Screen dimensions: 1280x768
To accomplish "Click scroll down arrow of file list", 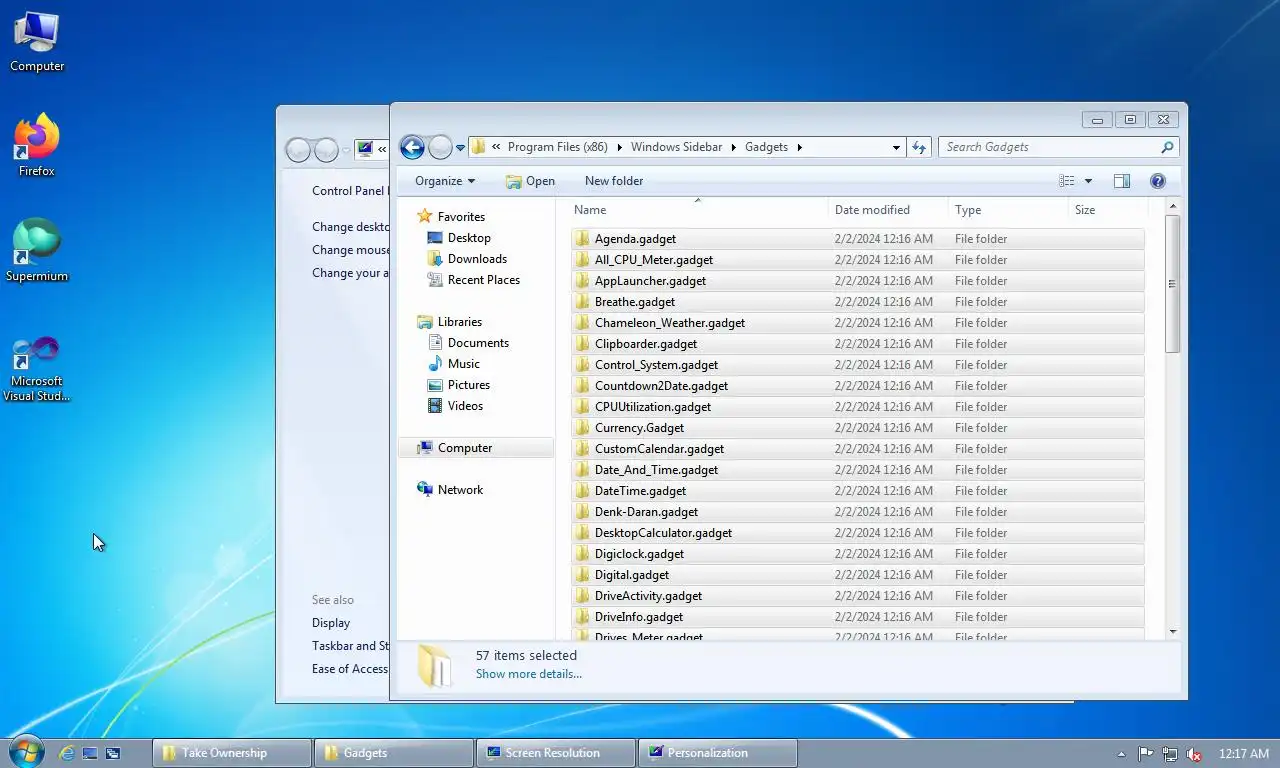I will point(1173,632).
